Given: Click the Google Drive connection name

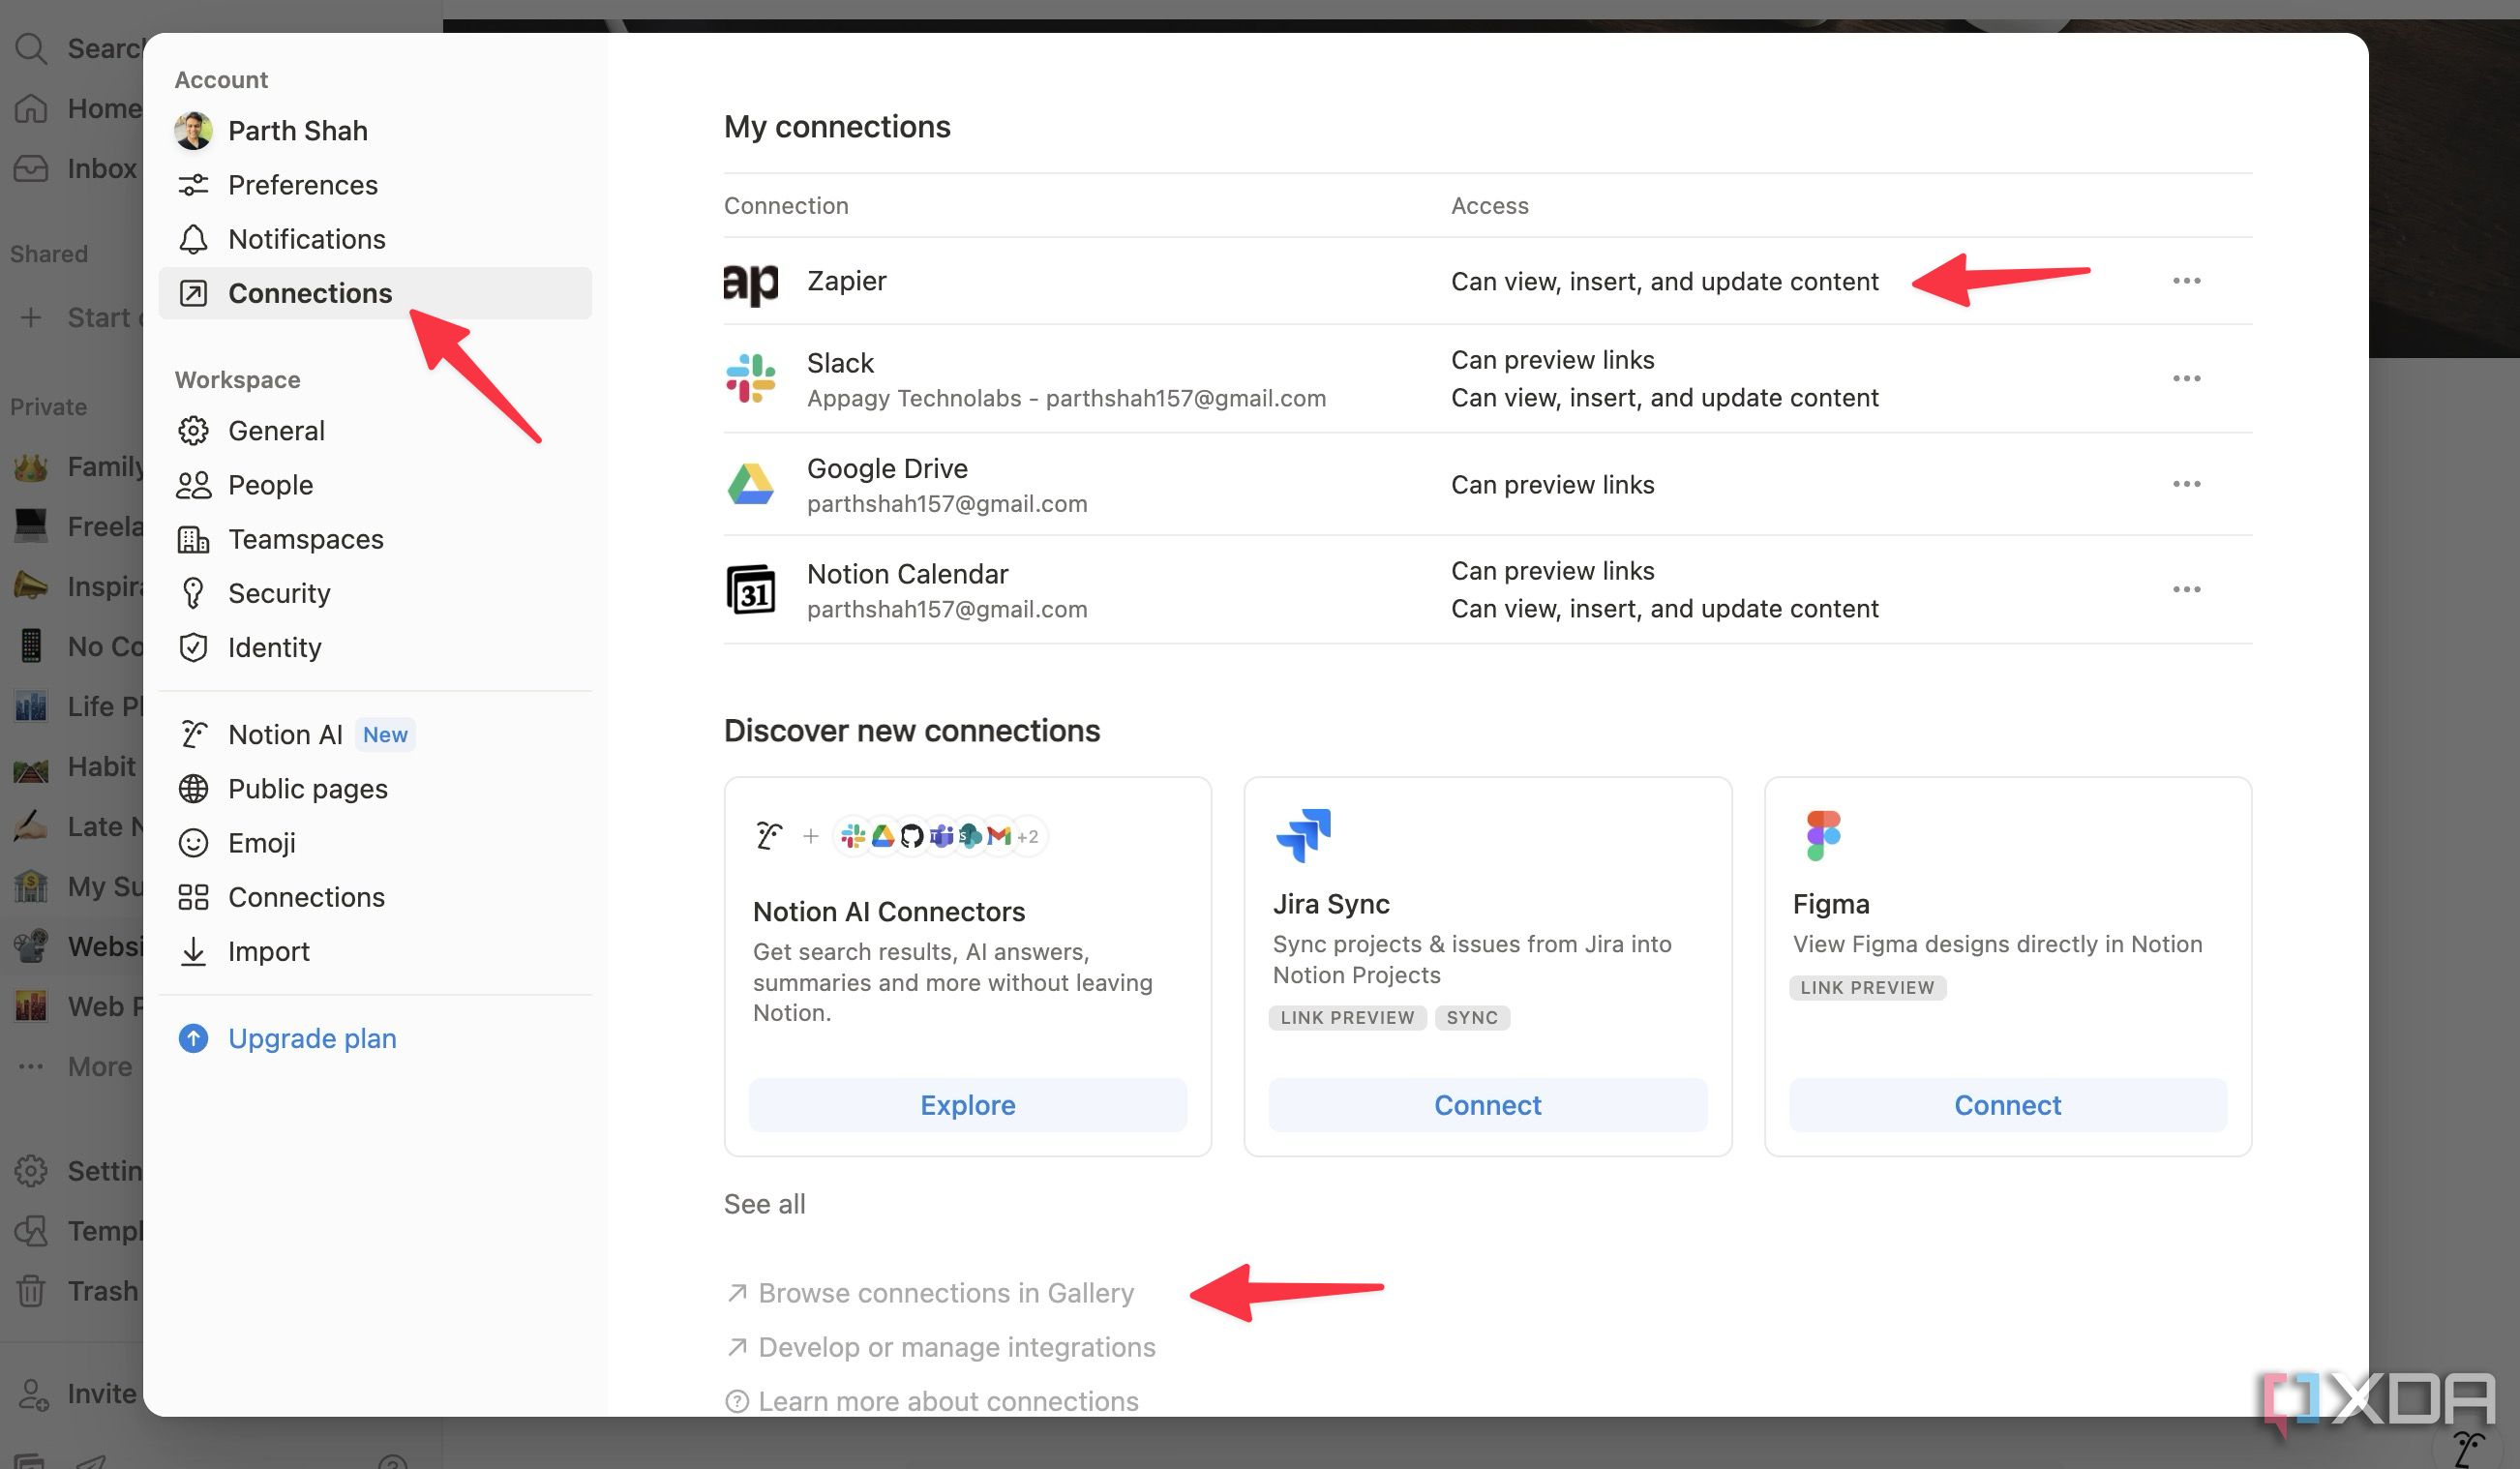Looking at the screenshot, I should click(x=887, y=468).
